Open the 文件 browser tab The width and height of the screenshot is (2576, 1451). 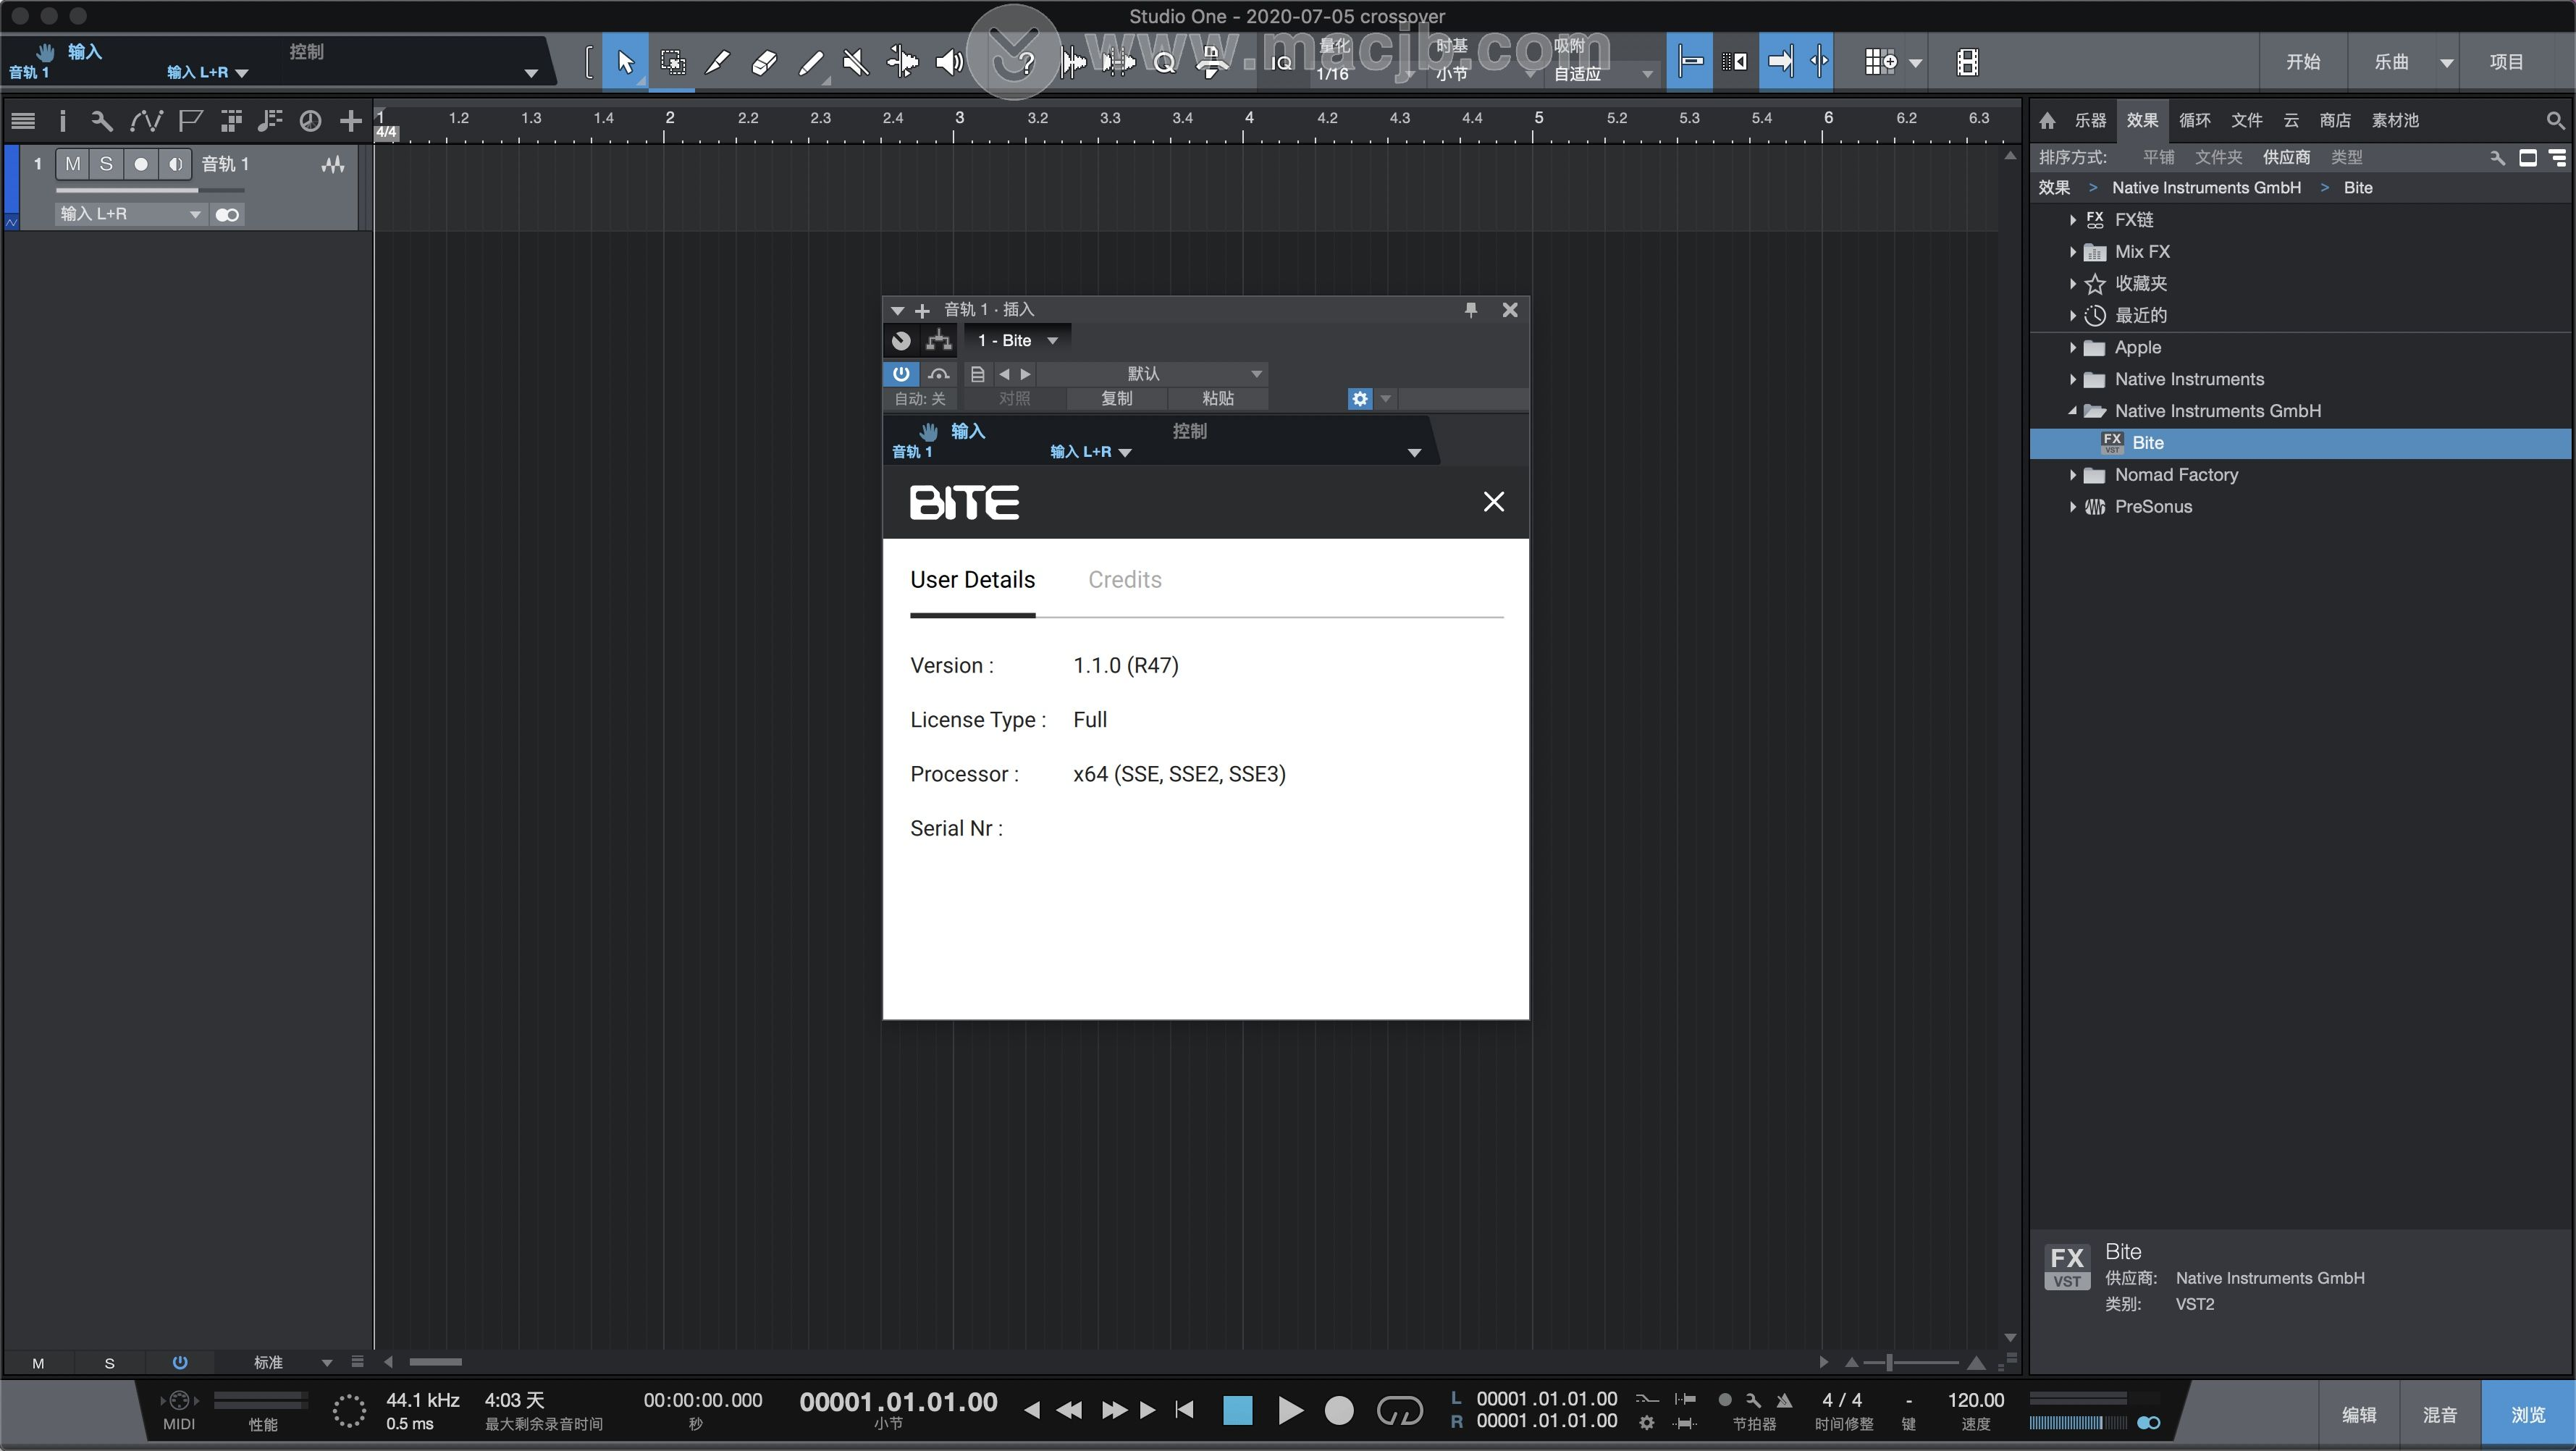2246,120
